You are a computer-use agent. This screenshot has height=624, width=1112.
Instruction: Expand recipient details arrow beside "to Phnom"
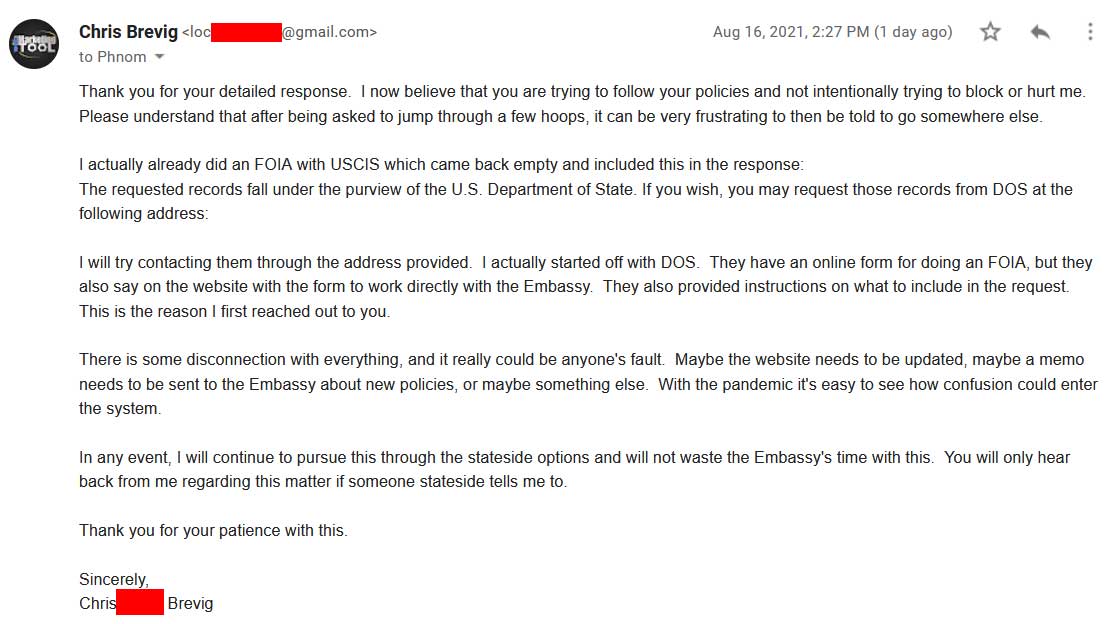(160, 57)
